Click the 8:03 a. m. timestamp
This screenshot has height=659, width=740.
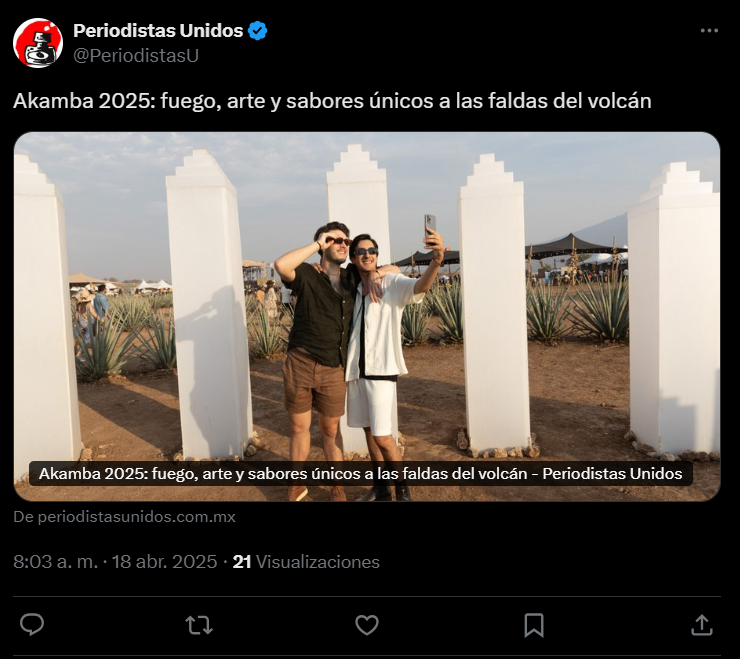coord(55,562)
